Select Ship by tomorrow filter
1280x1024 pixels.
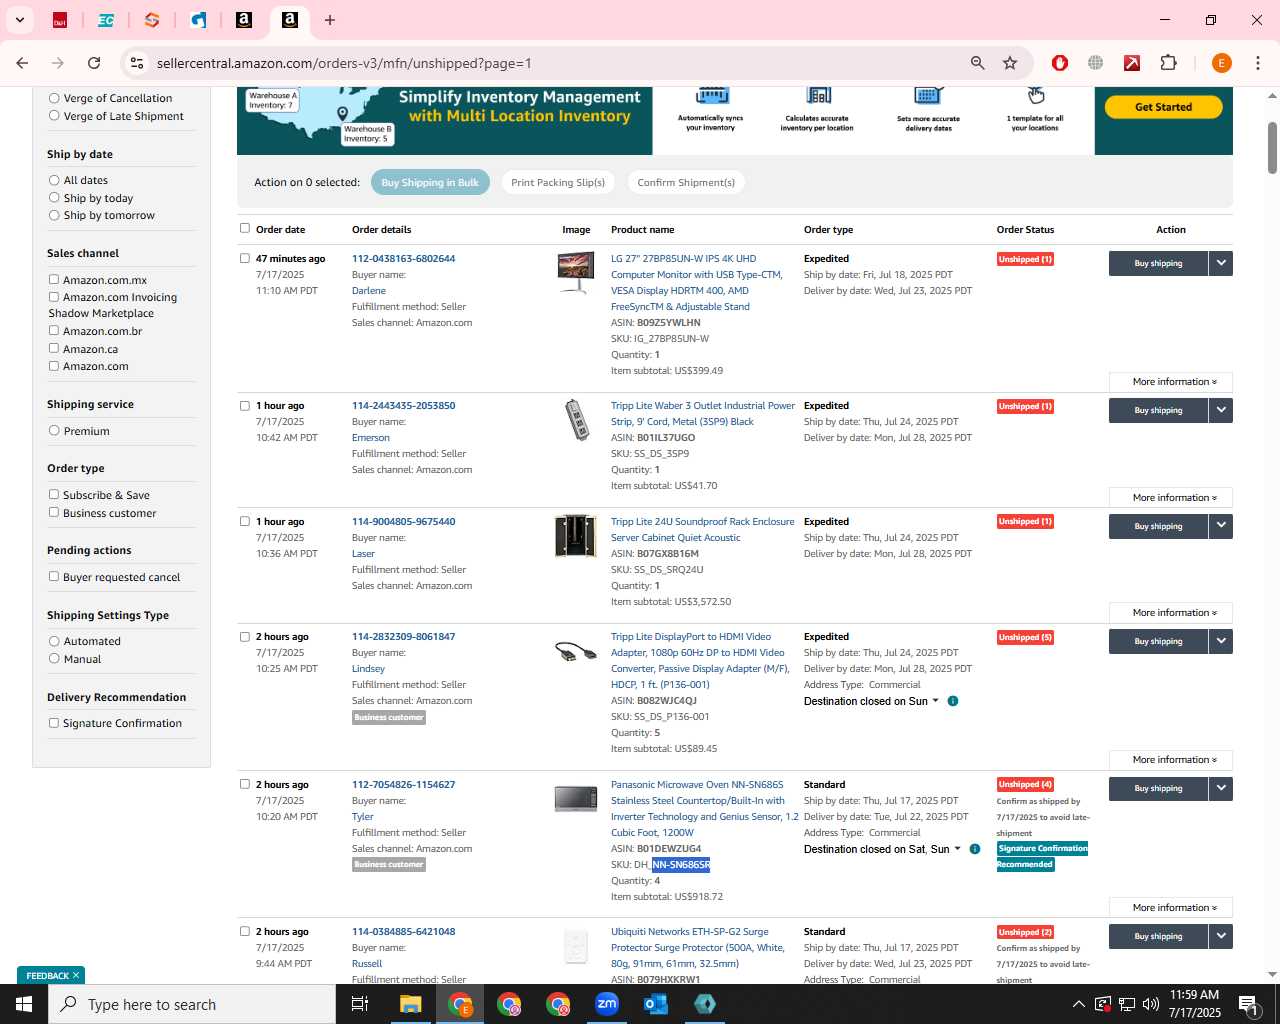click(54, 215)
